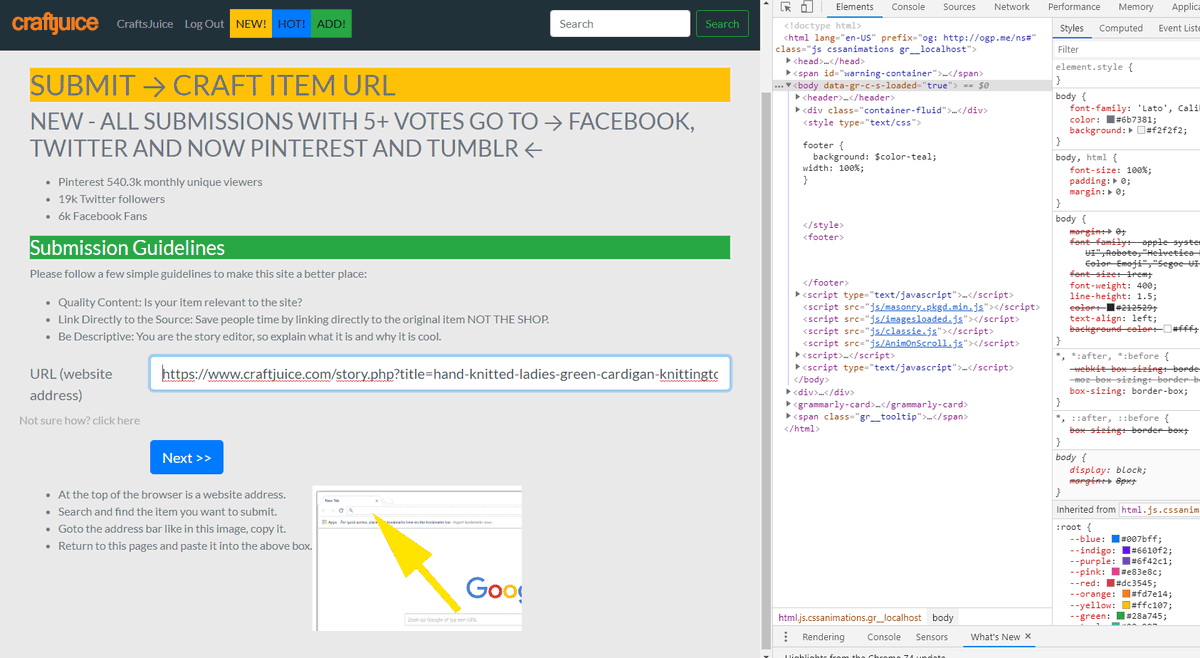Viewport: 1200px width, 658px height.
Task: Click the --indigo #6610f2 color swatch
Action: coord(1126,549)
